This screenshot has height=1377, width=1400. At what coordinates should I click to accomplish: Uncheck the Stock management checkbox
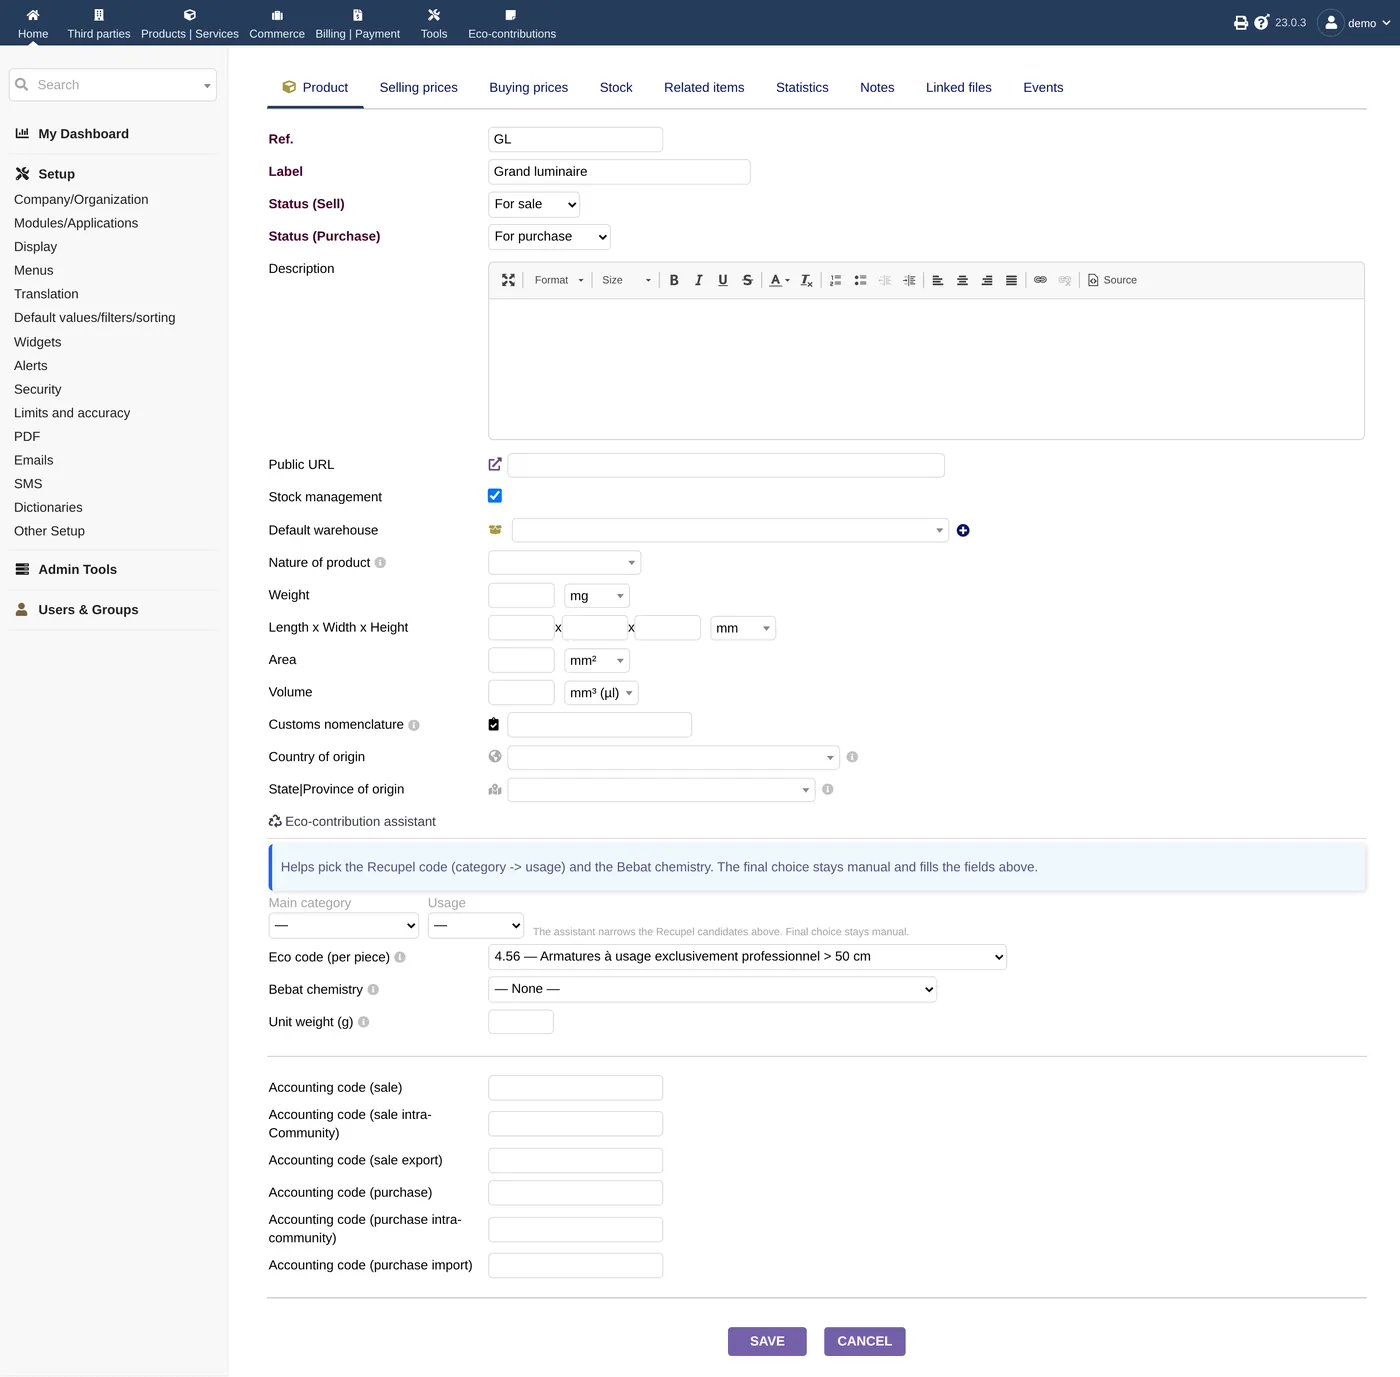click(495, 496)
